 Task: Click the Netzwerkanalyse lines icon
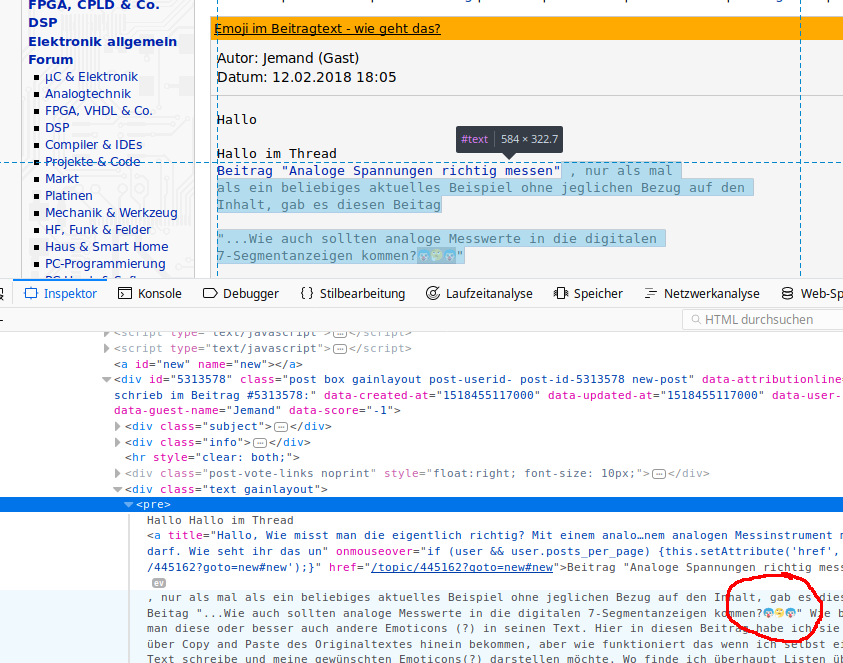[x=651, y=294]
